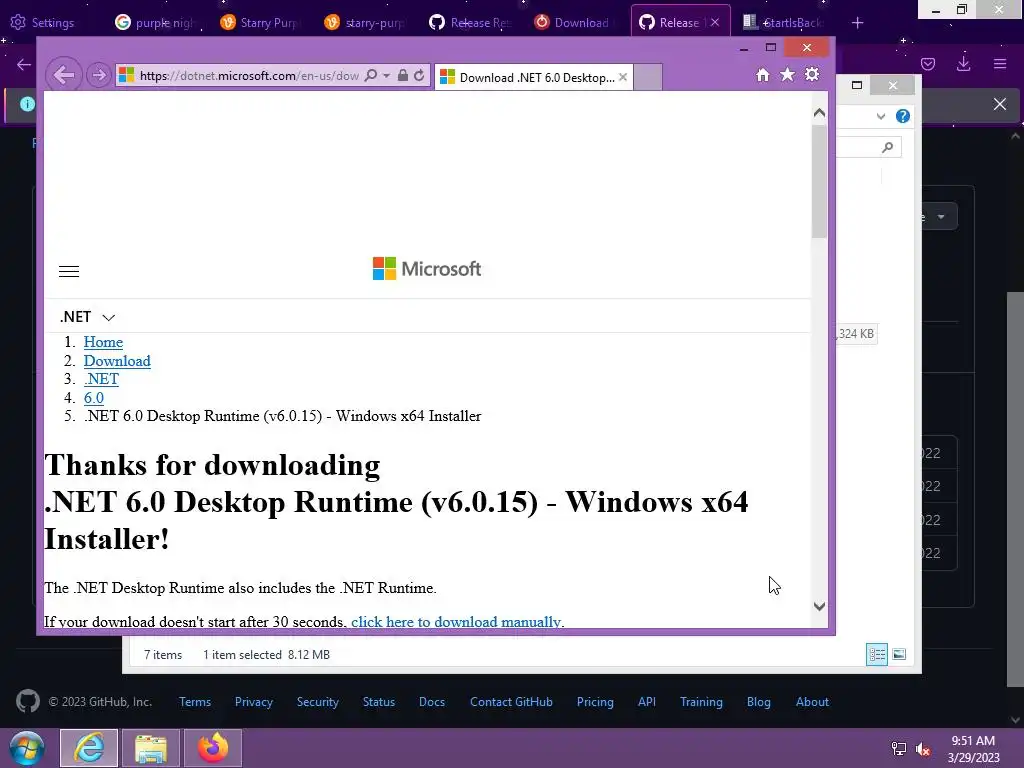Go back in Internet Explorer

point(63,75)
